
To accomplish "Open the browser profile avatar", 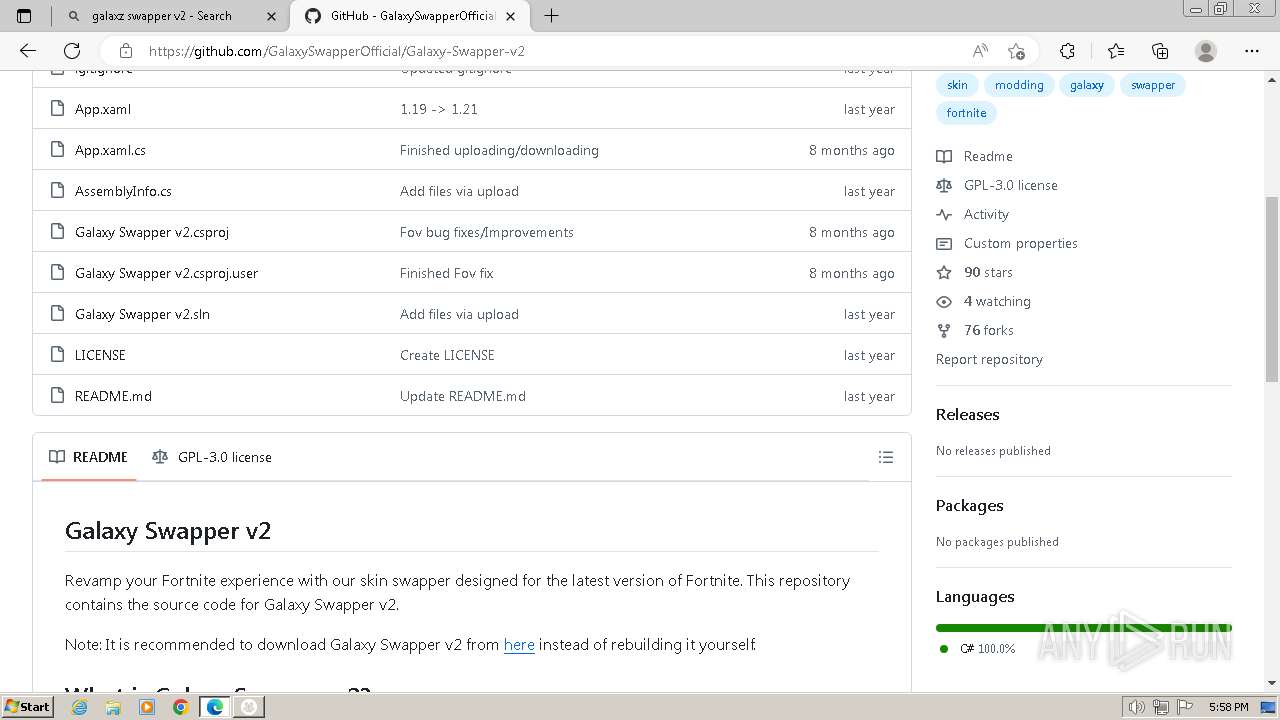I will 1206,51.
